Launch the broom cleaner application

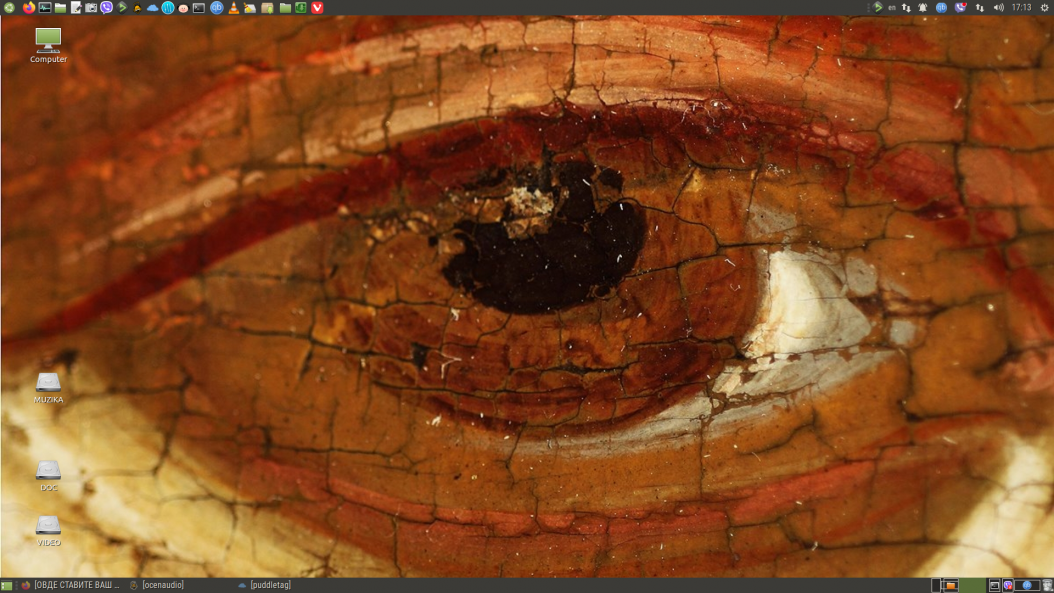tap(249, 7)
